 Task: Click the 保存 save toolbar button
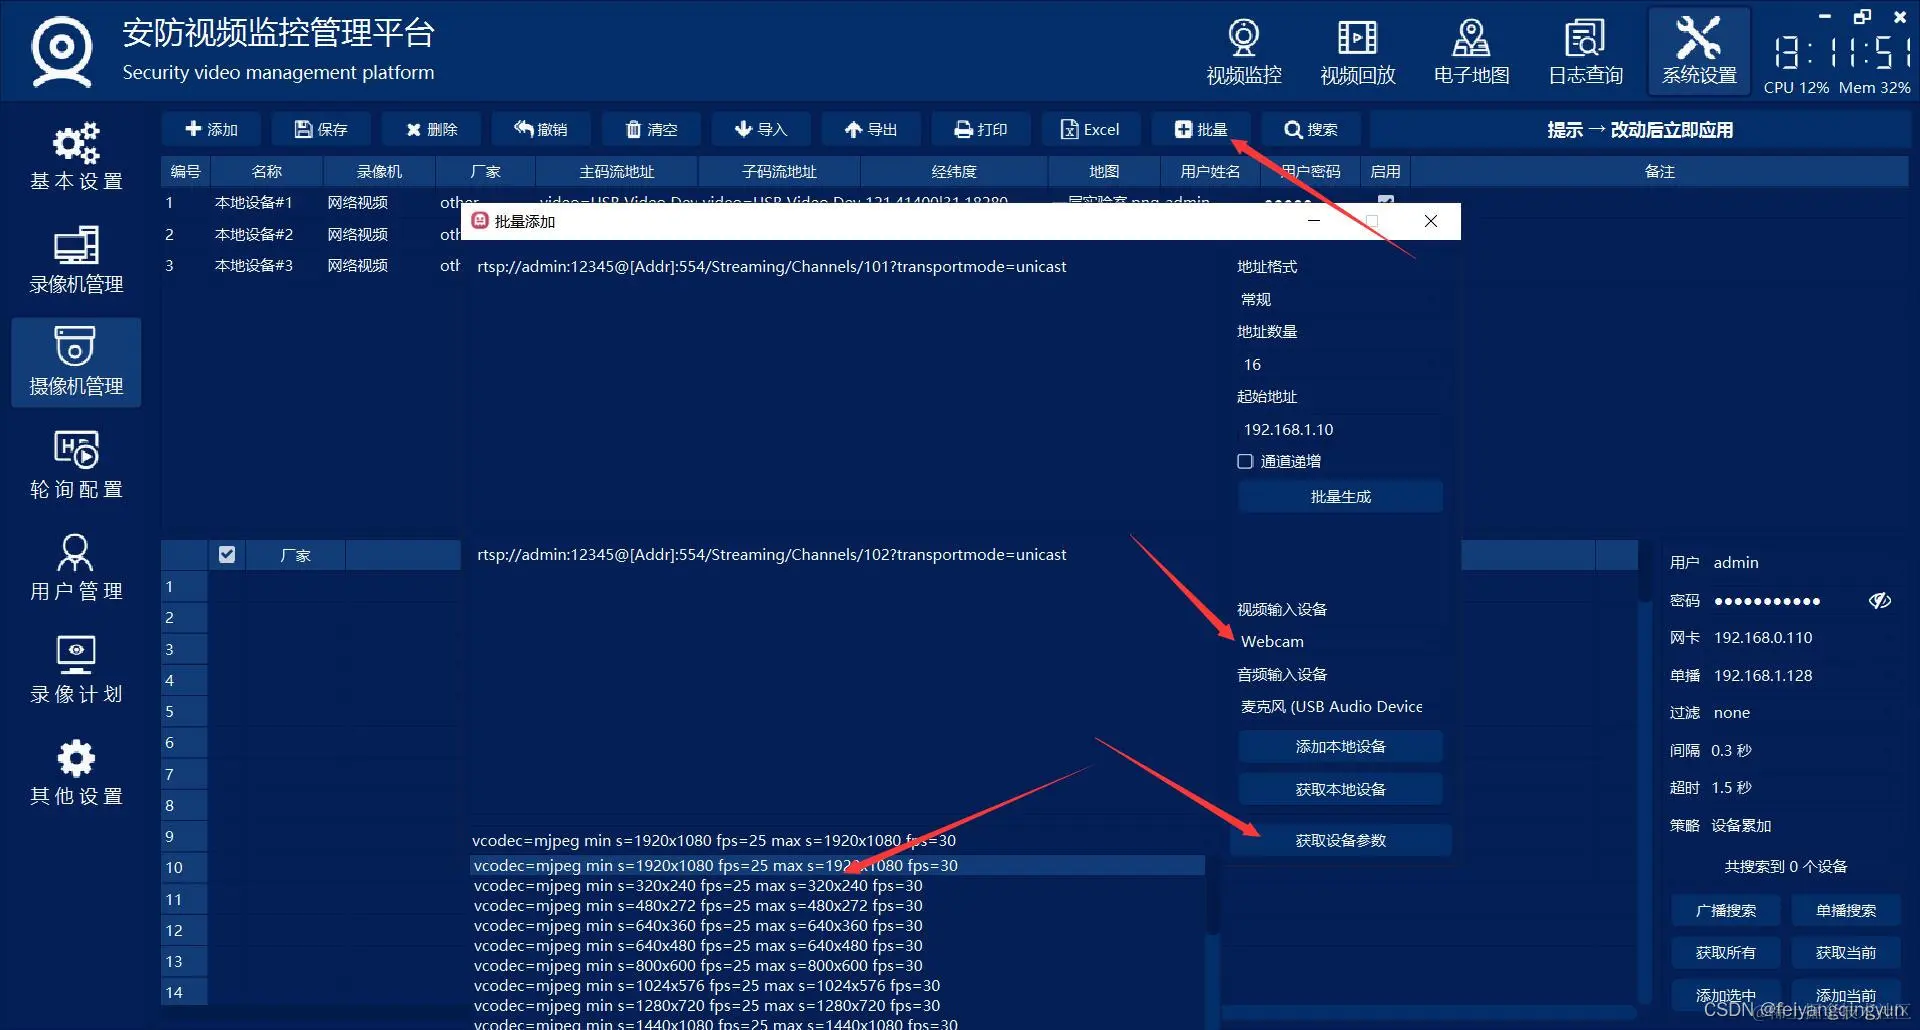pyautogui.click(x=321, y=129)
